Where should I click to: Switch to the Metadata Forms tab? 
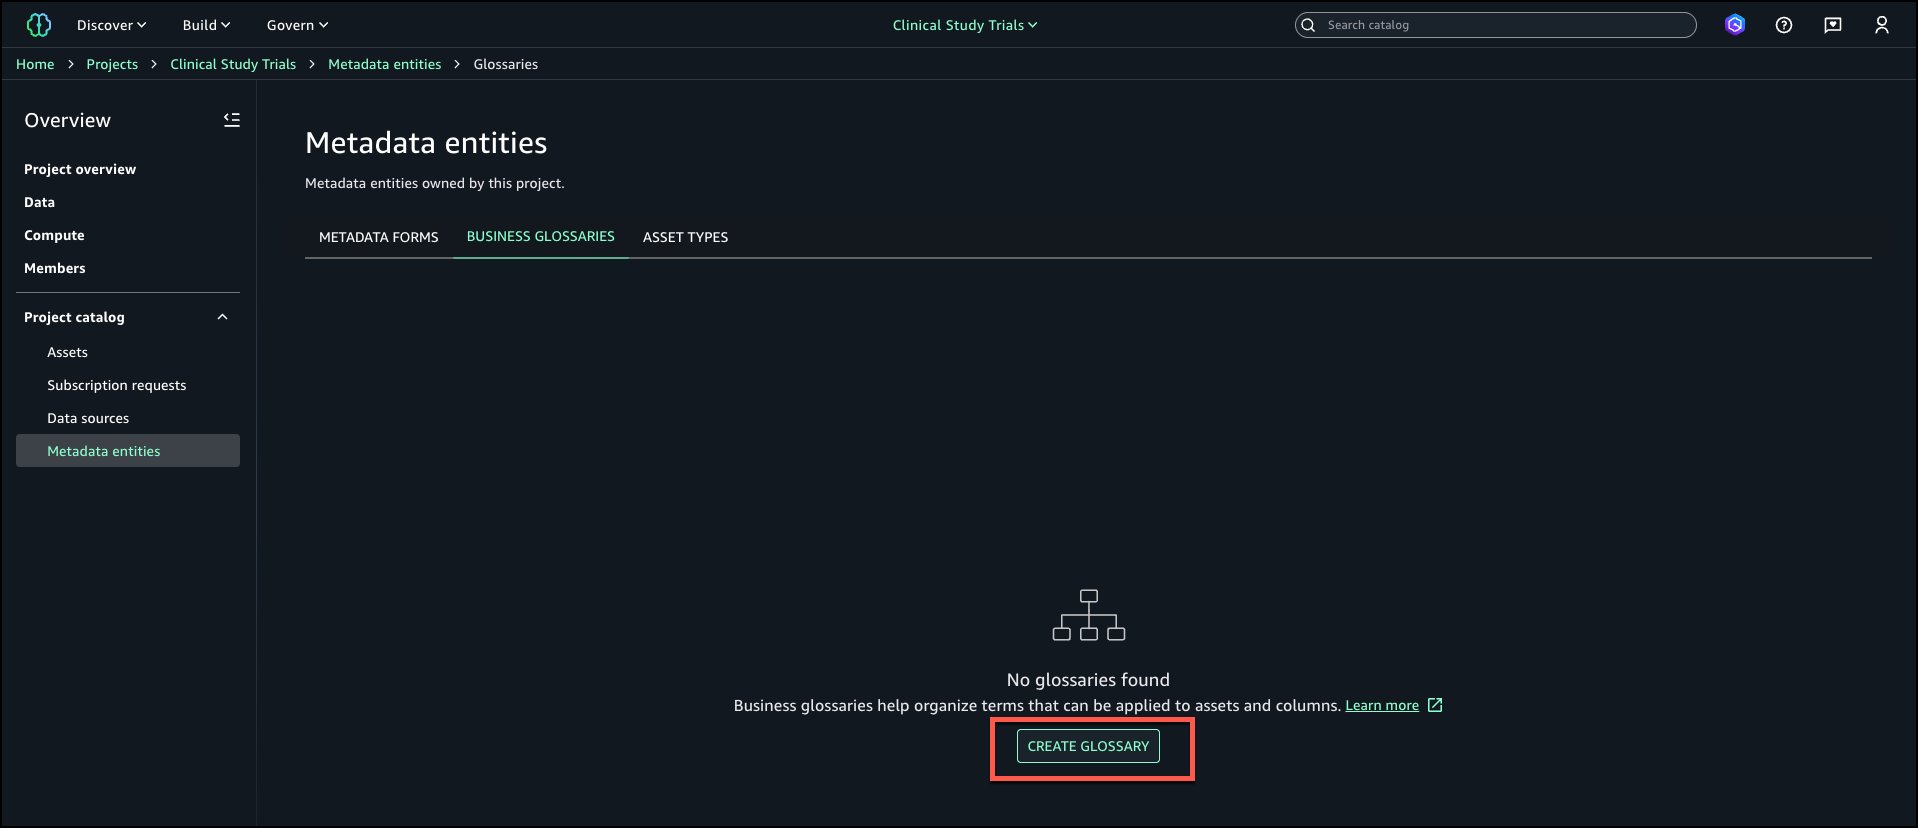point(378,237)
